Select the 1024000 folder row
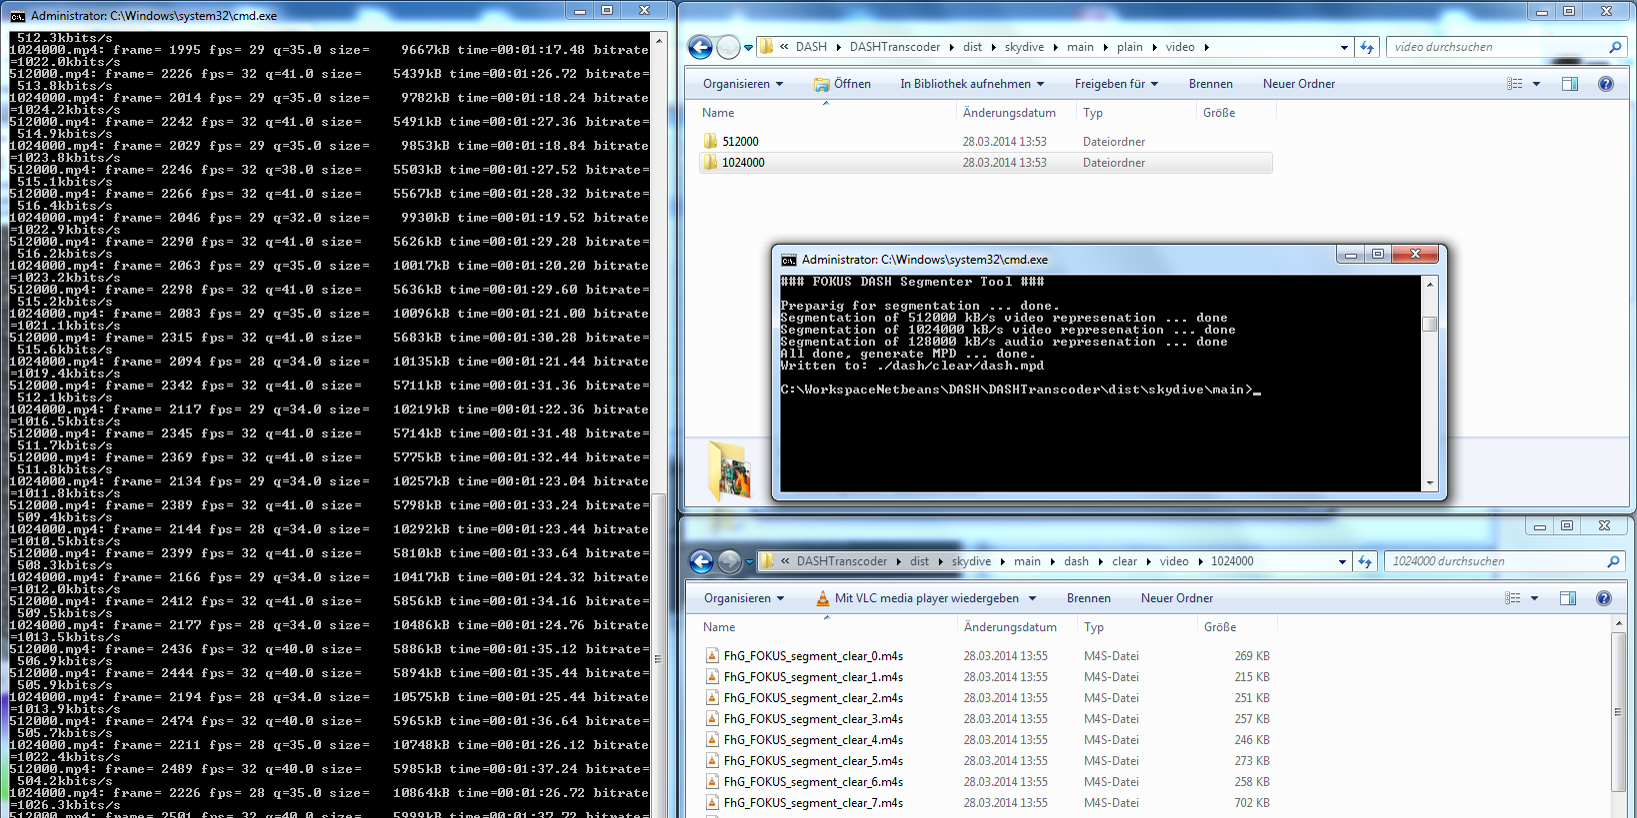 pyautogui.click(x=985, y=163)
